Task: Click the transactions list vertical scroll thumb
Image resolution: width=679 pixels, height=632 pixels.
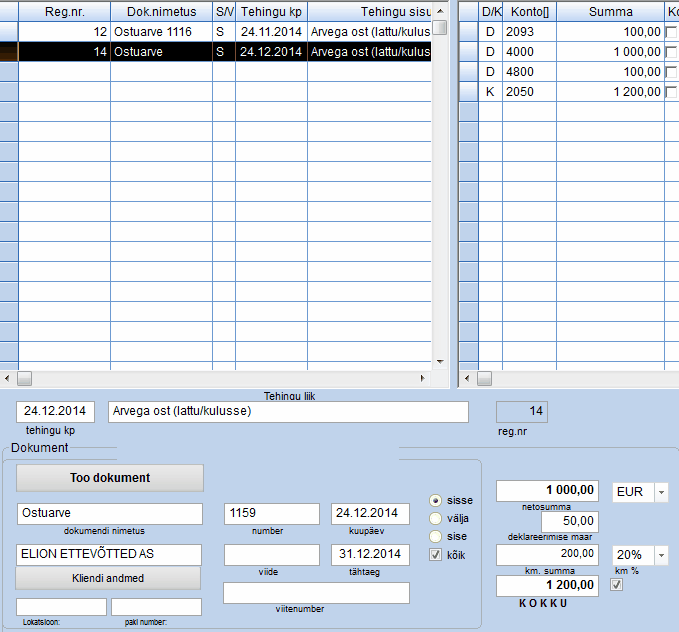Action: [440, 27]
